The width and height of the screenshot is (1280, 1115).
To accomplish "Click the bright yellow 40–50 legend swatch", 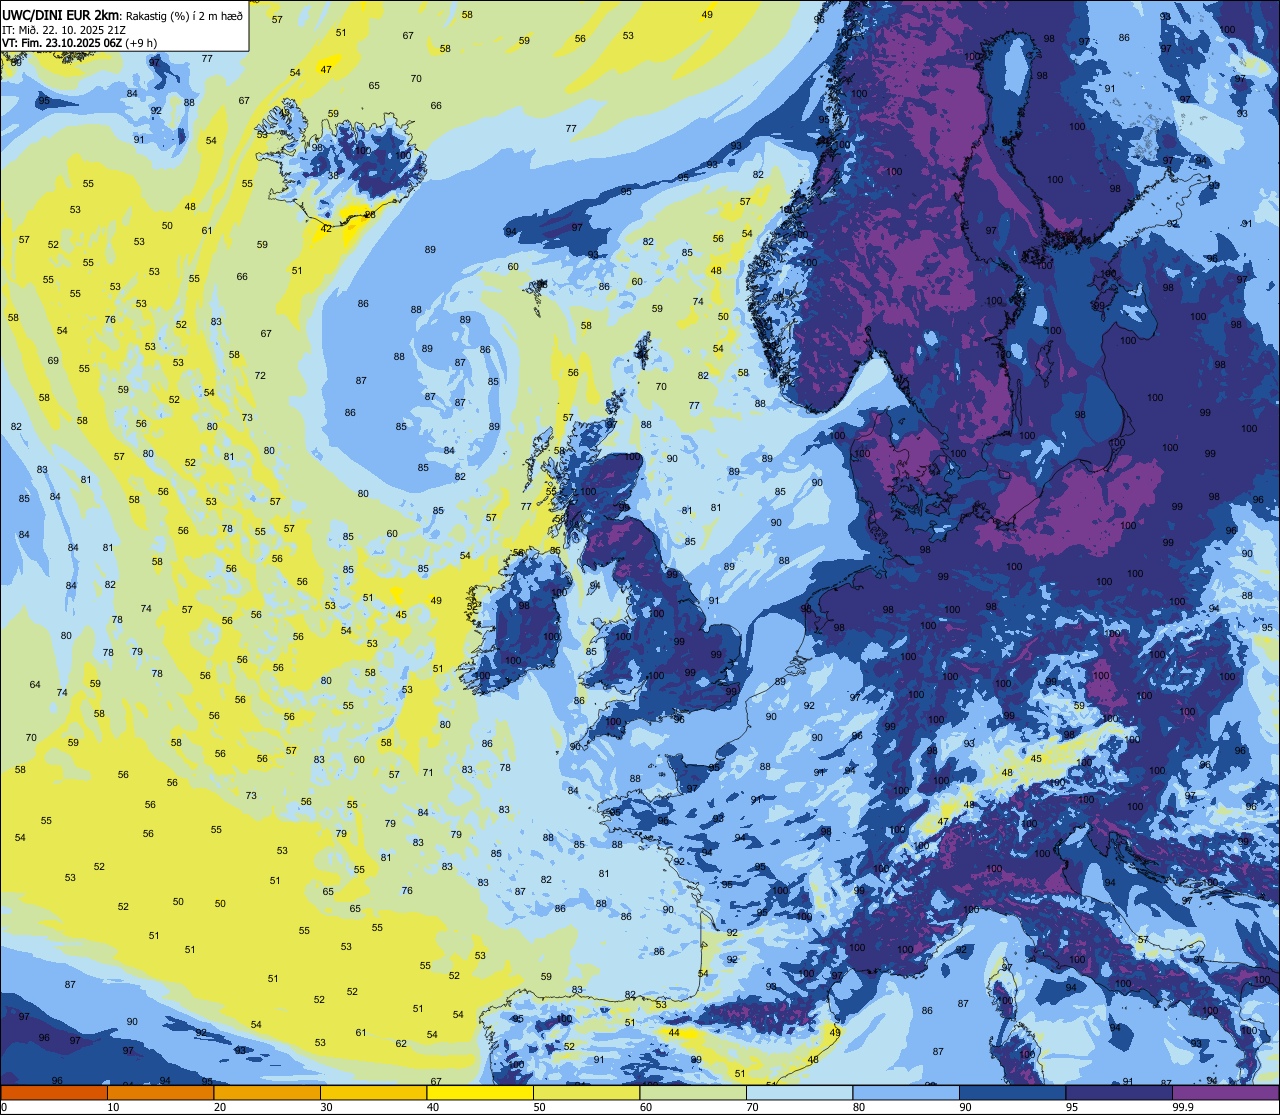I will (x=480, y=1092).
